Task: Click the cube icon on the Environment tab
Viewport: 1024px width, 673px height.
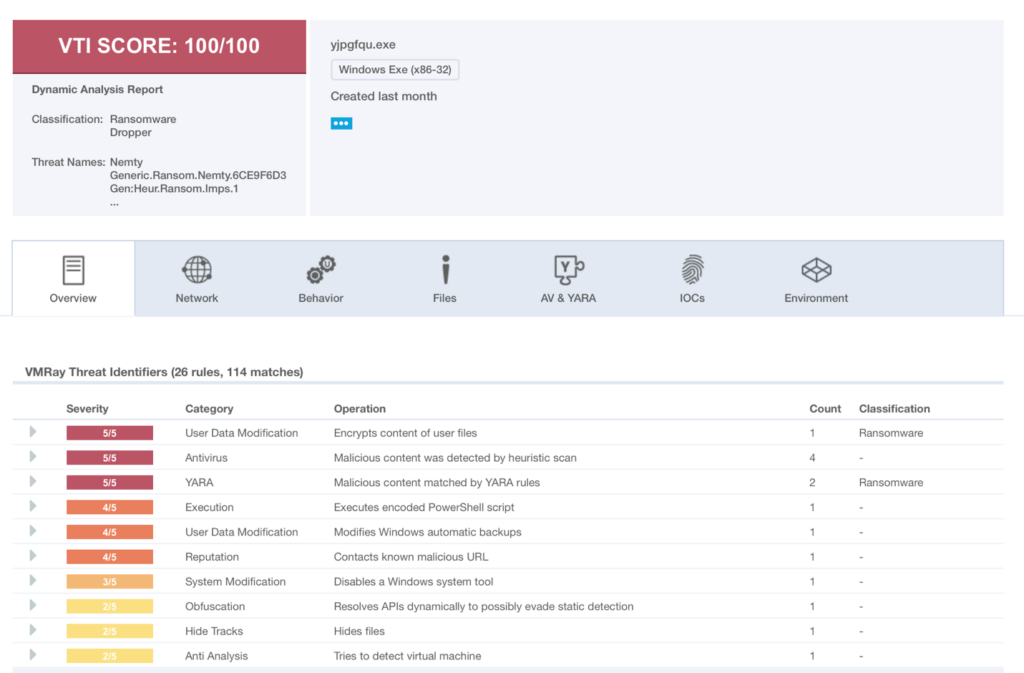Action: [x=816, y=269]
